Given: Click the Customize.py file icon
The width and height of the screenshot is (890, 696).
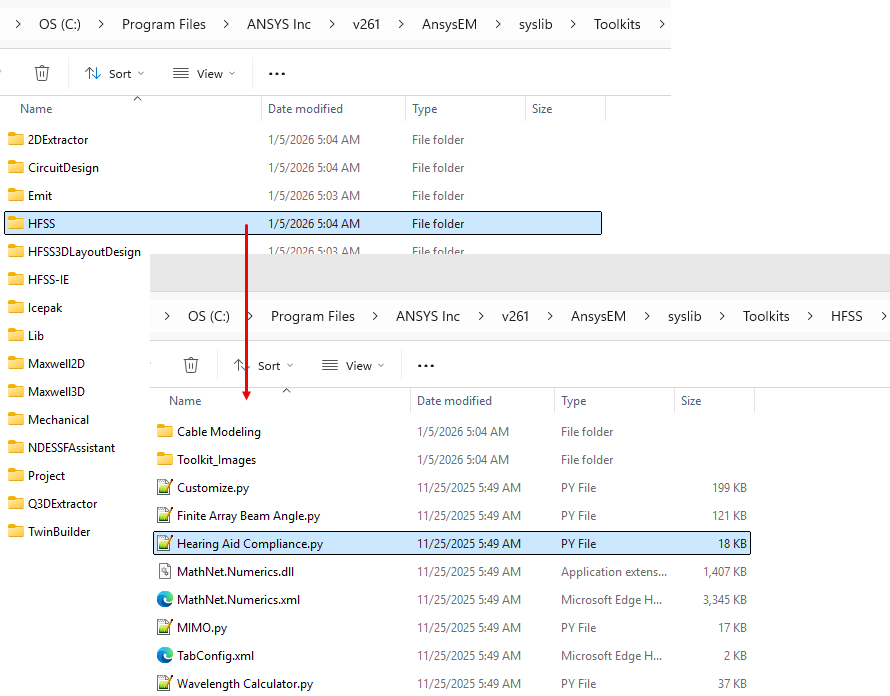Looking at the screenshot, I should point(165,487).
